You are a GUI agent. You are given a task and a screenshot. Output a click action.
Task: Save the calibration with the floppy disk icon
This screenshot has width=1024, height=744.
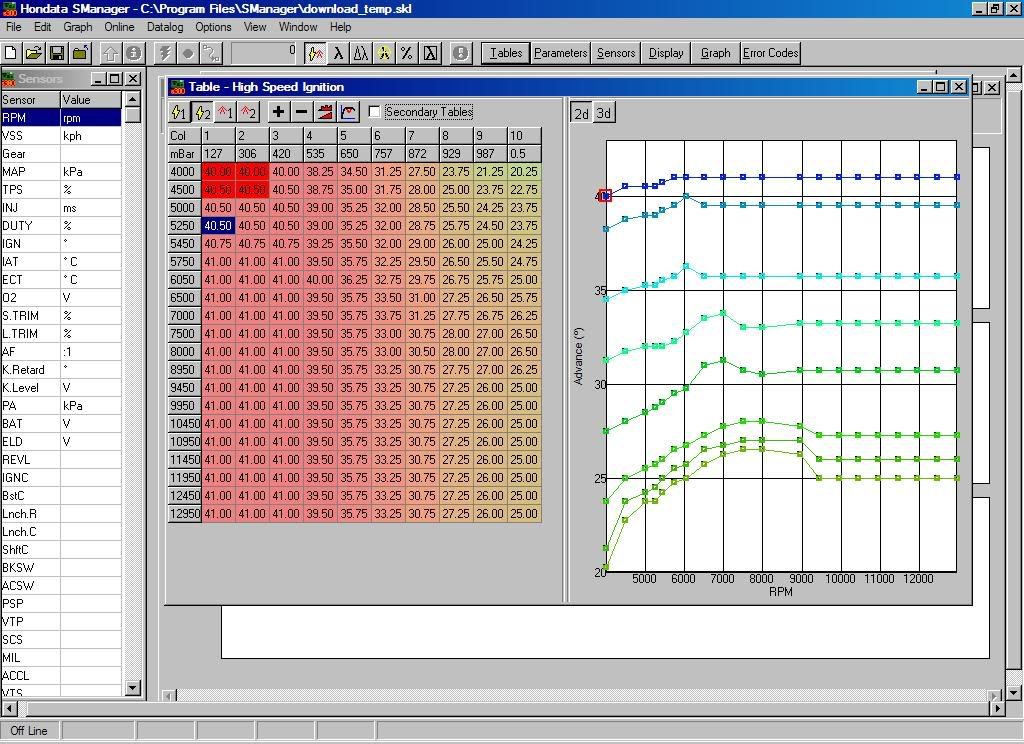coord(56,53)
